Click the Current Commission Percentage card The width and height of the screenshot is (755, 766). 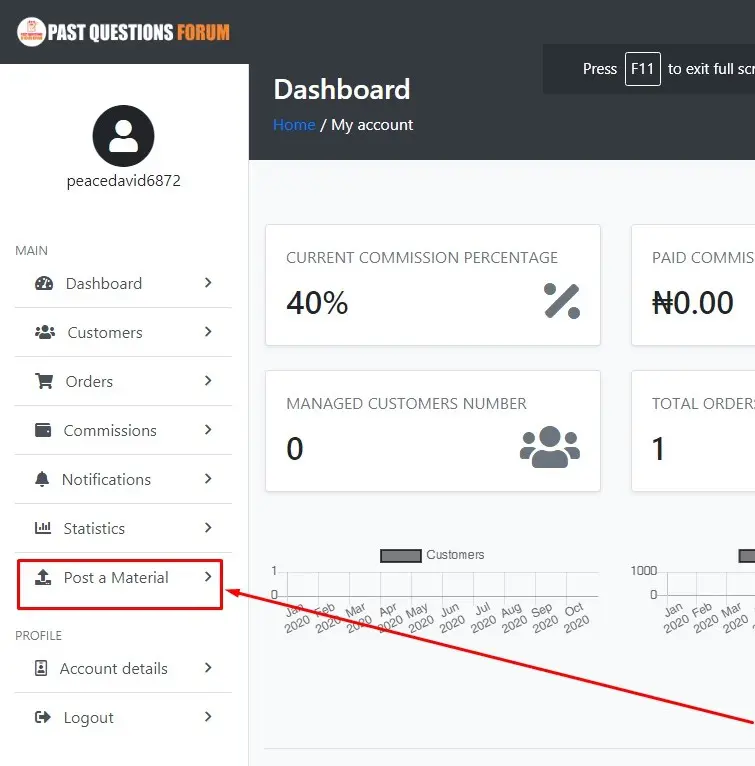pos(432,285)
